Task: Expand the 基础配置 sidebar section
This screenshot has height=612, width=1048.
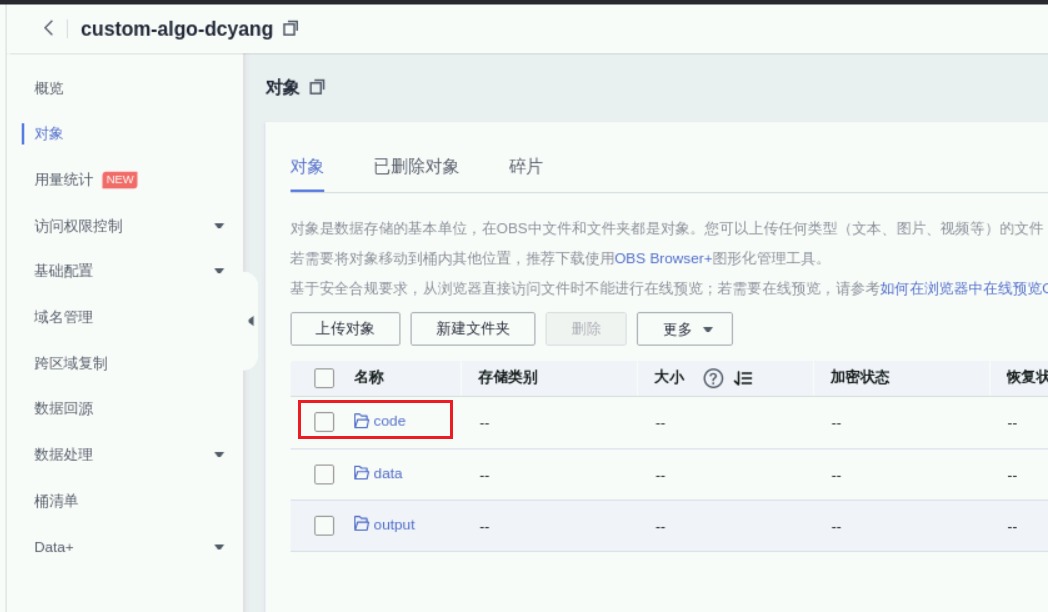Action: (219, 271)
